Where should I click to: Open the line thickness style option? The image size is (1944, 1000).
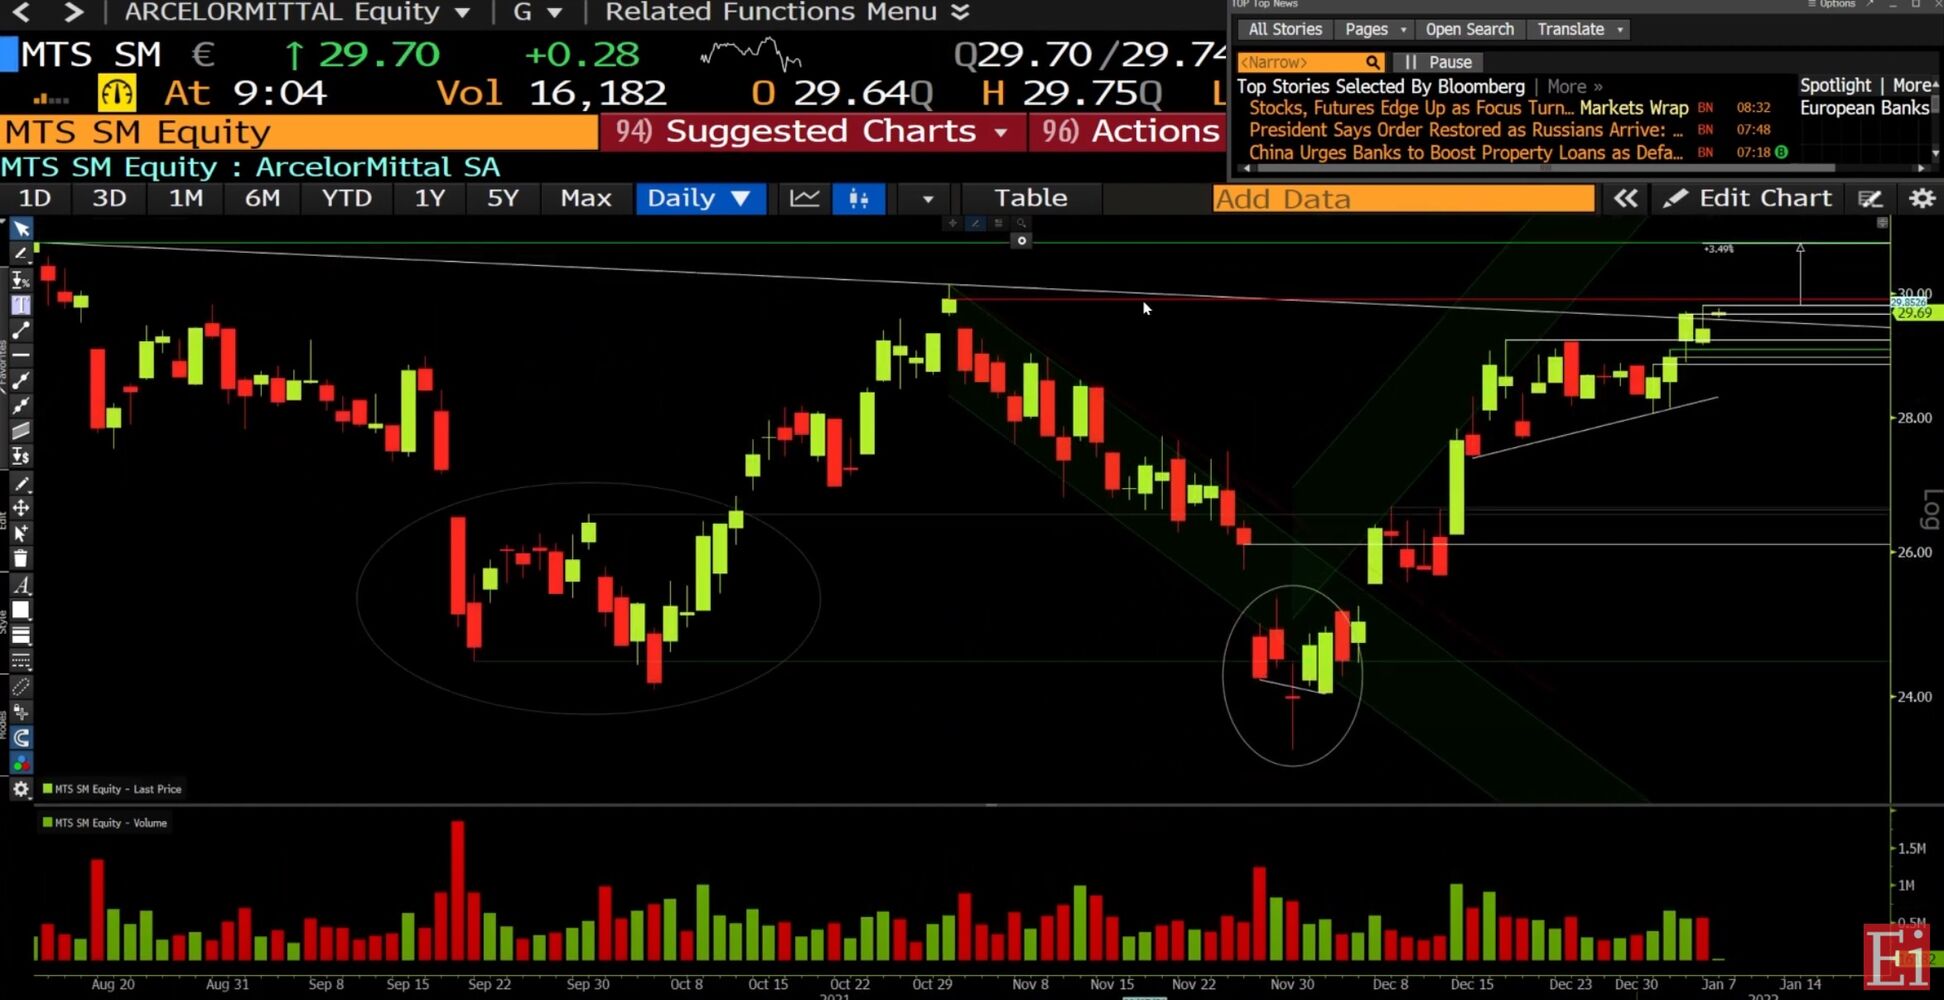coord(21,635)
